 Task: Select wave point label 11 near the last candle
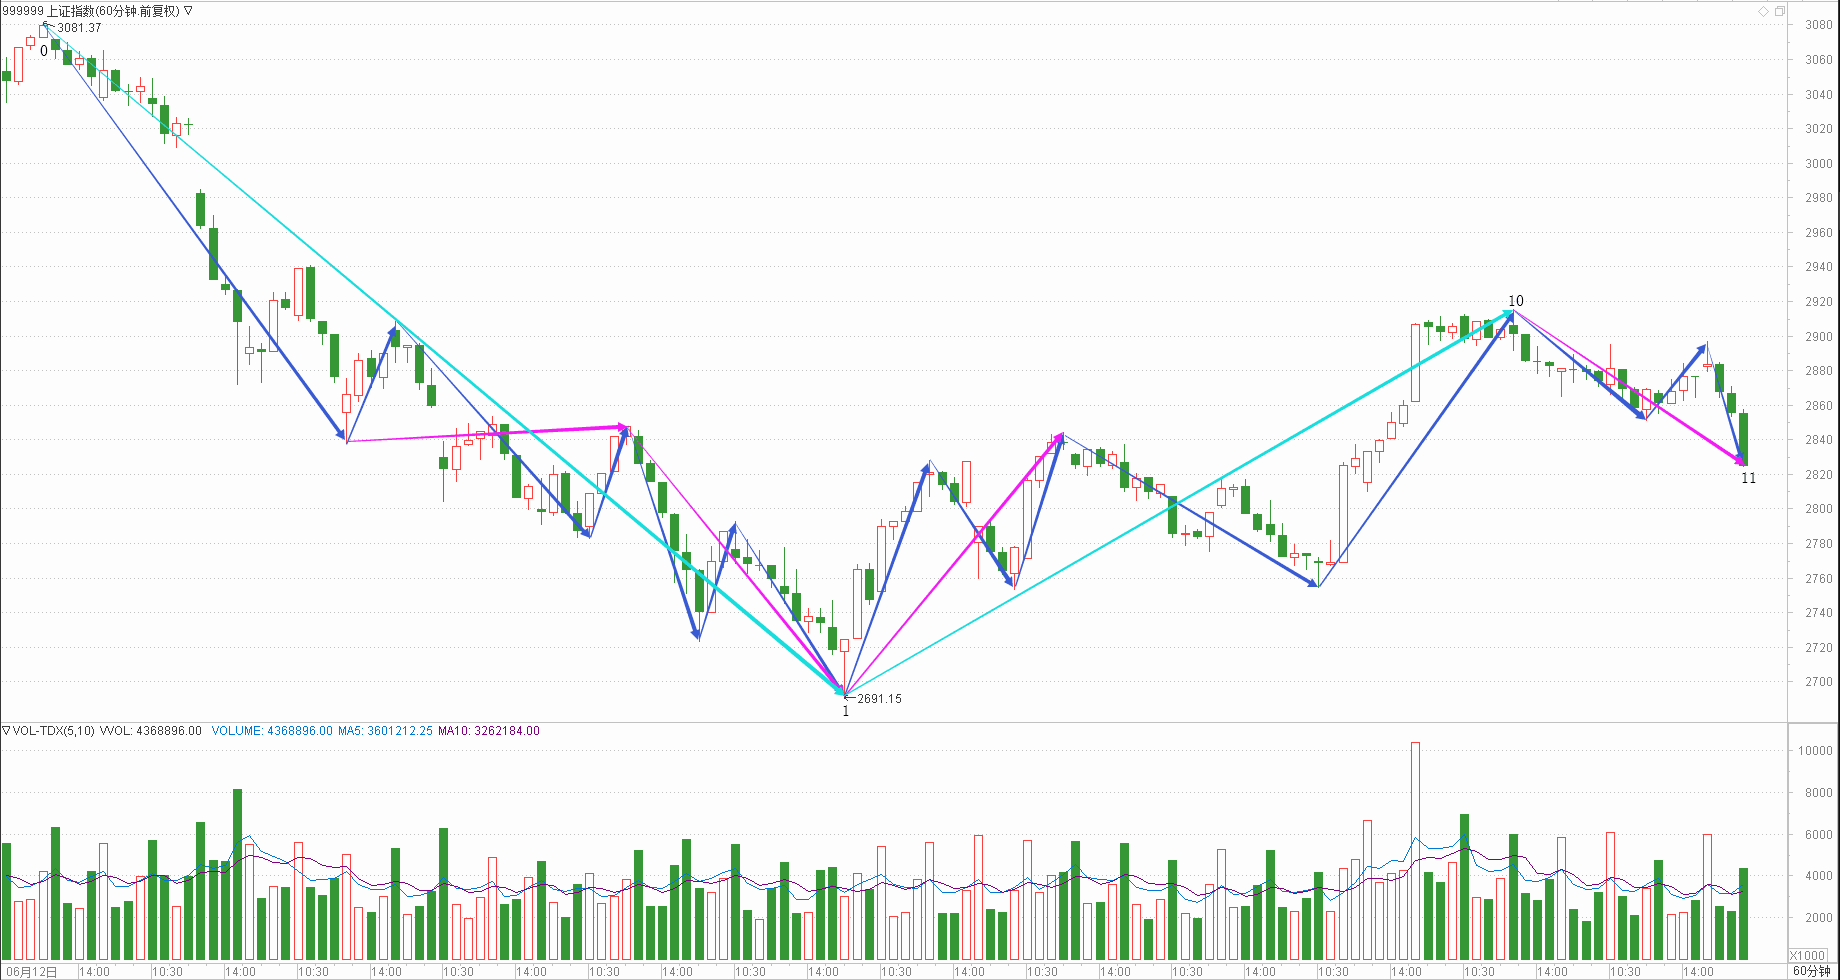1748,478
